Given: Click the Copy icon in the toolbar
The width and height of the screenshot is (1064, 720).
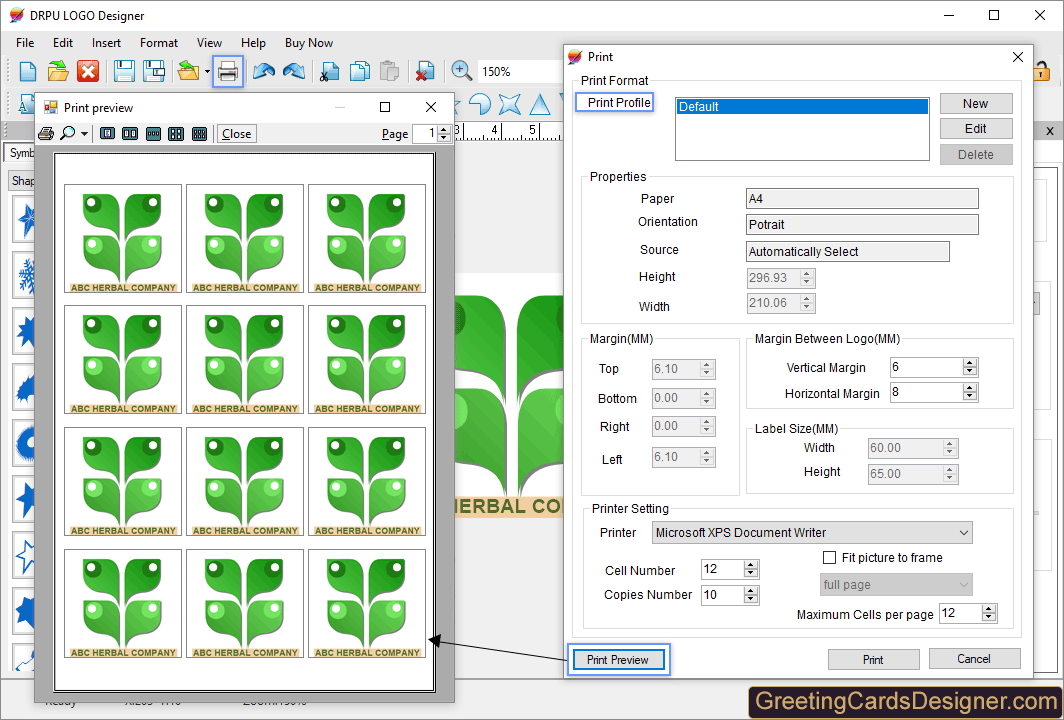Looking at the screenshot, I should [360, 71].
